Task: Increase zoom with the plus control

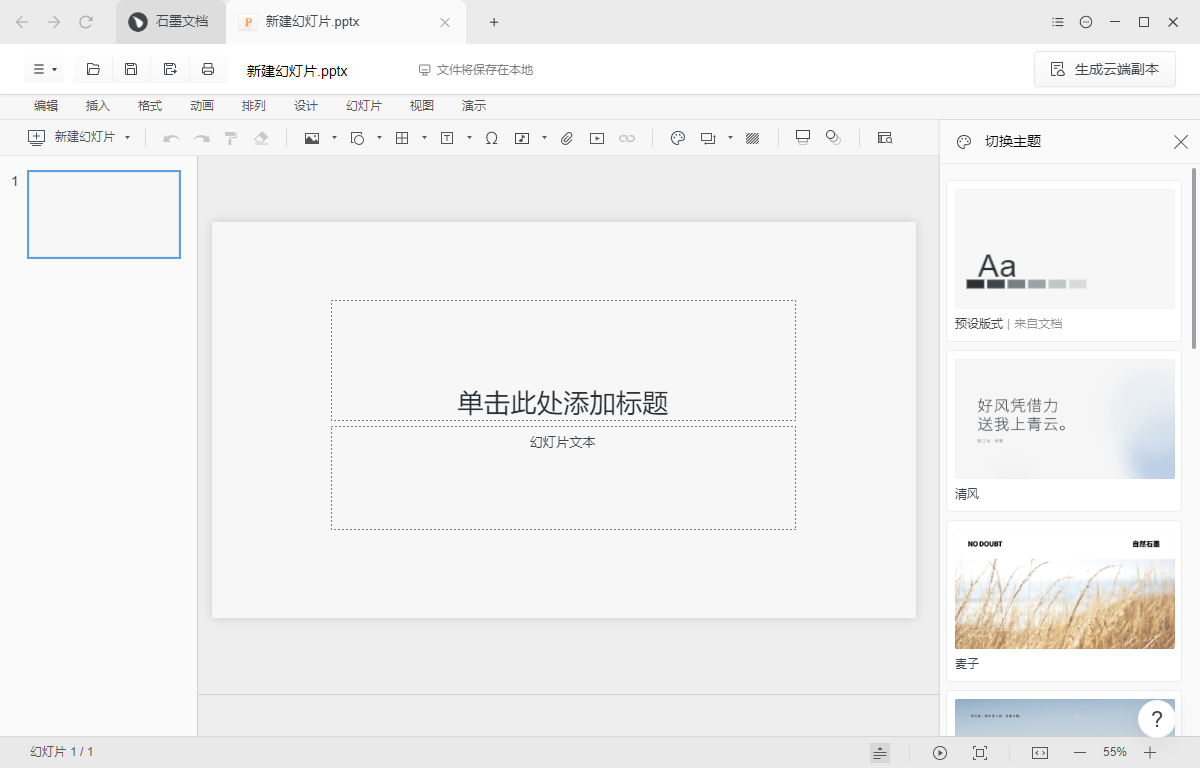Action: (1151, 752)
